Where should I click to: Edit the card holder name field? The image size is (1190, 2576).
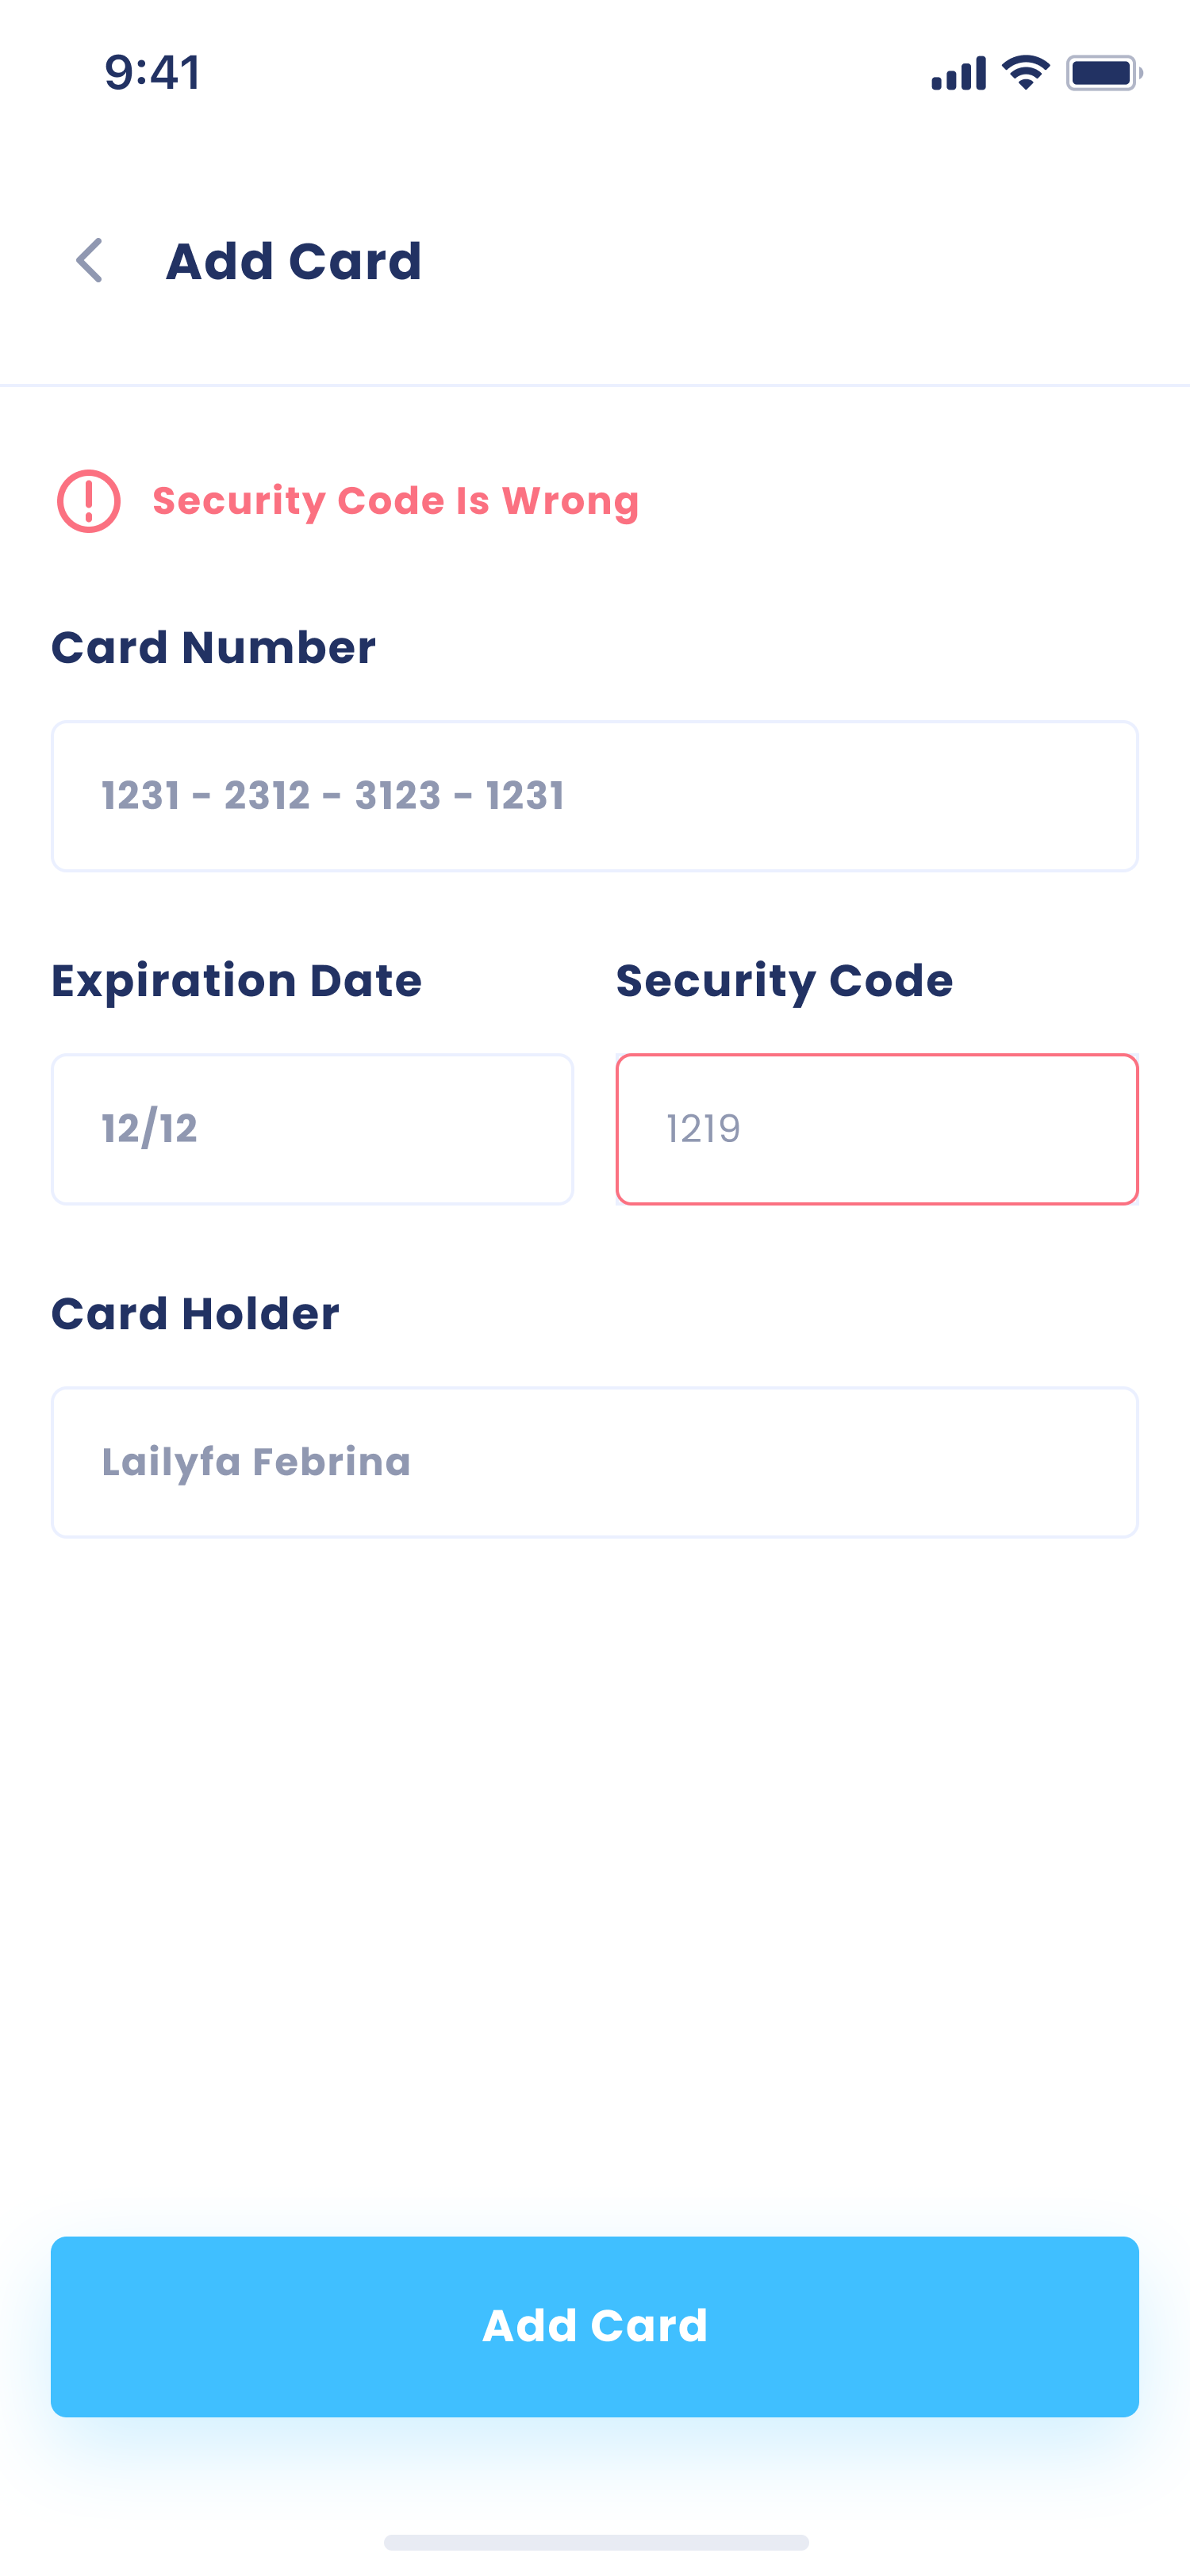(594, 1462)
